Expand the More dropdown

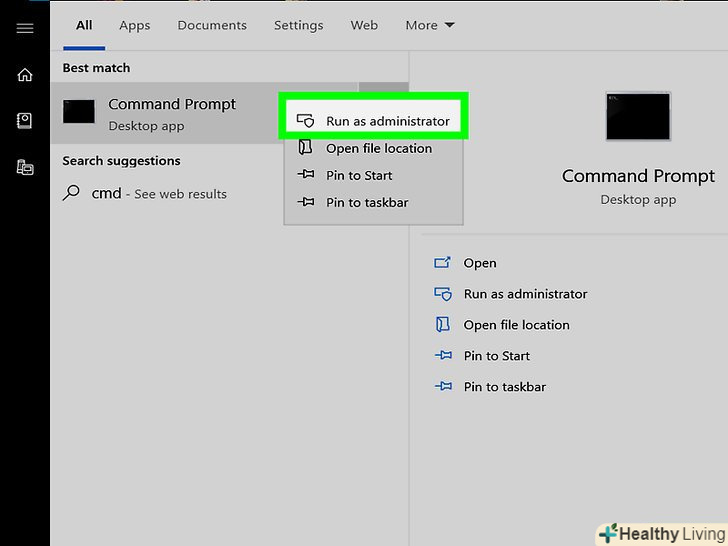(x=429, y=25)
